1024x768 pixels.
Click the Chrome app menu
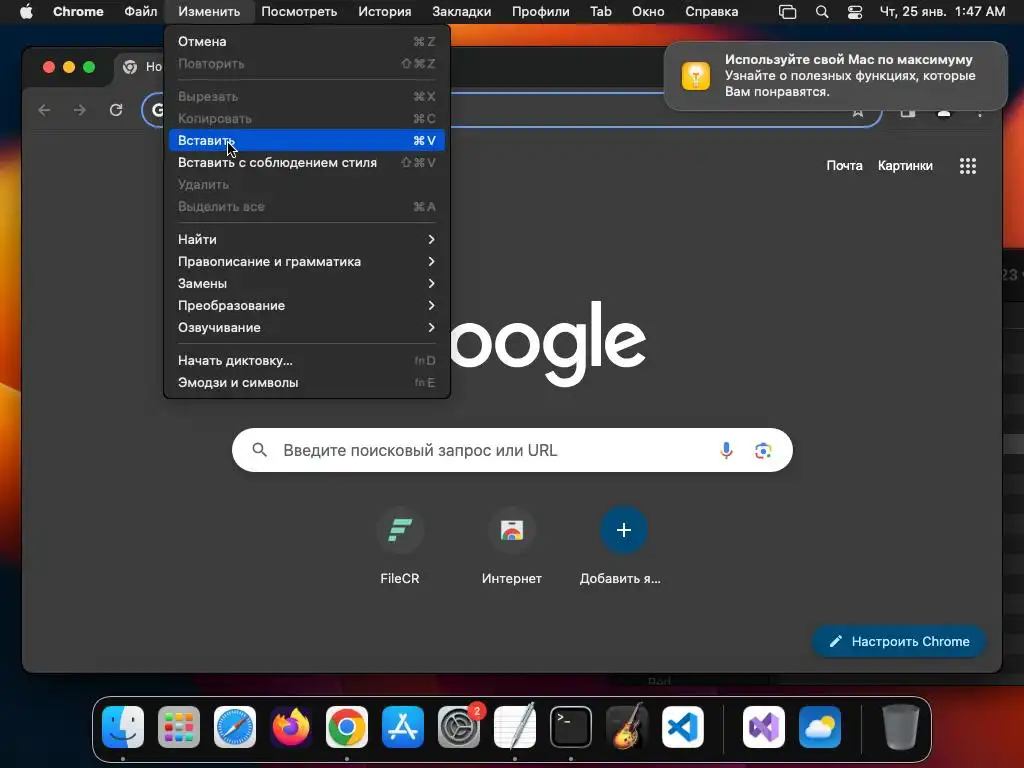[x=78, y=12]
